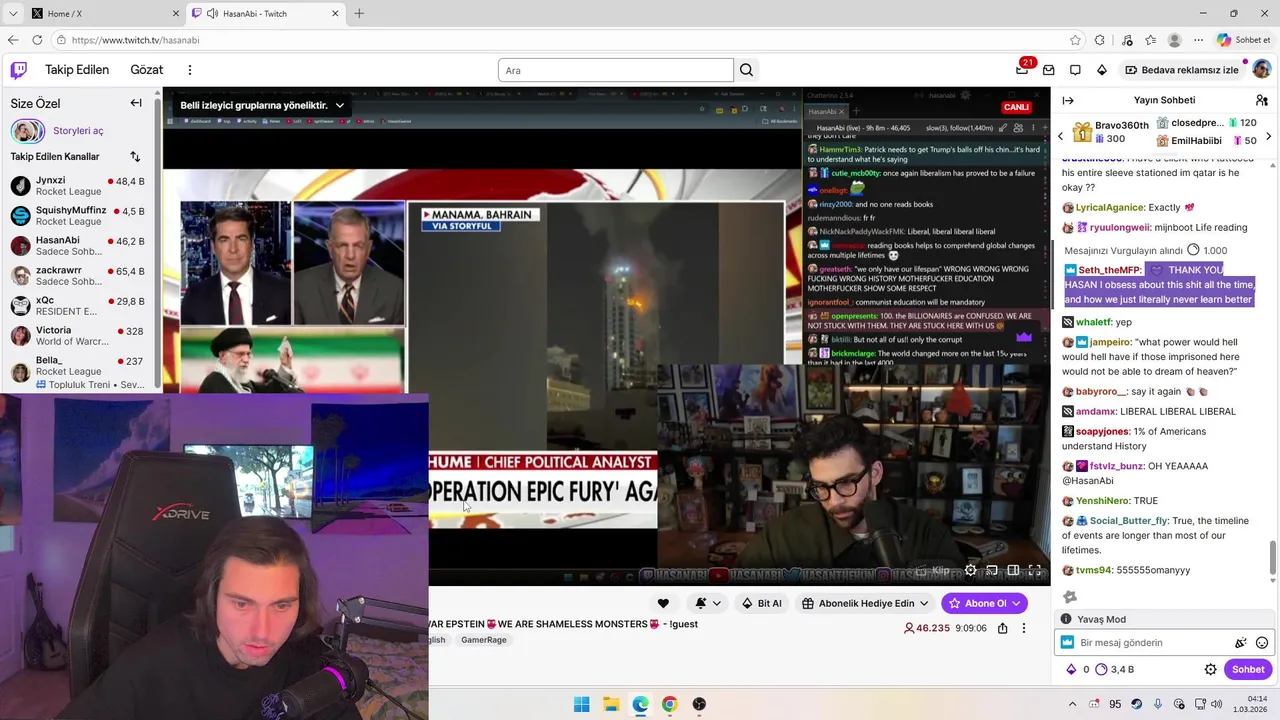Sort the Takip Edilen Kanallar list
The height and width of the screenshot is (720, 1280).
(135, 157)
